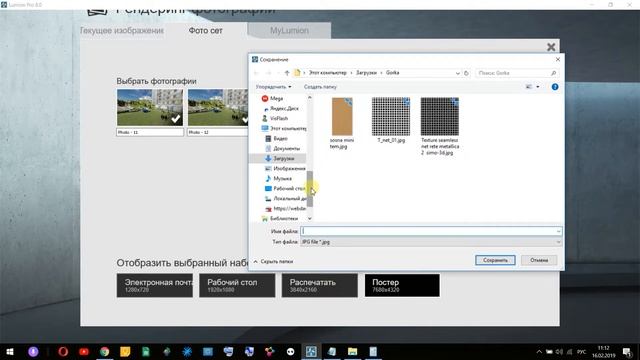Click the search magnifier in the Gorka search box
The width and height of the screenshot is (640, 360).
click(553, 73)
